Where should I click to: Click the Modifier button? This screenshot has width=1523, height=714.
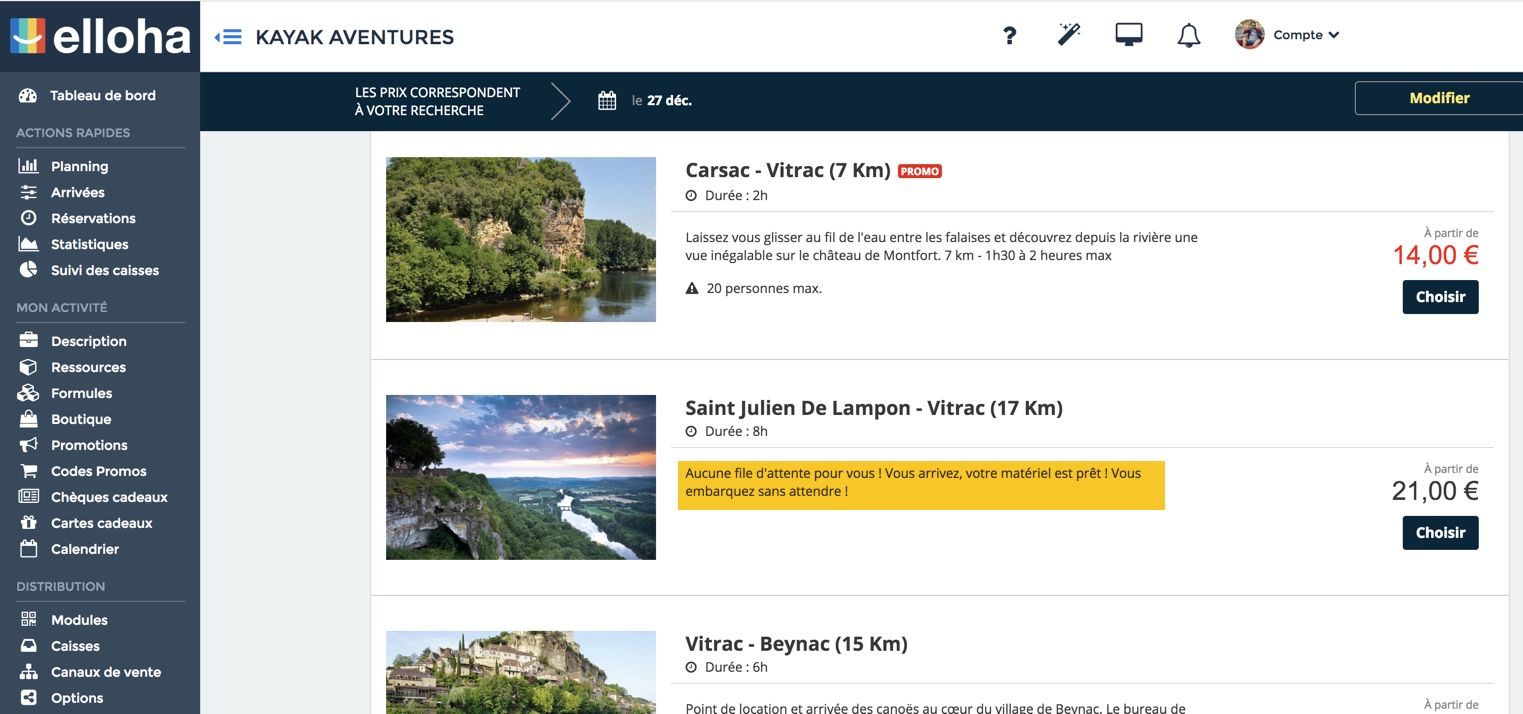tap(1438, 98)
